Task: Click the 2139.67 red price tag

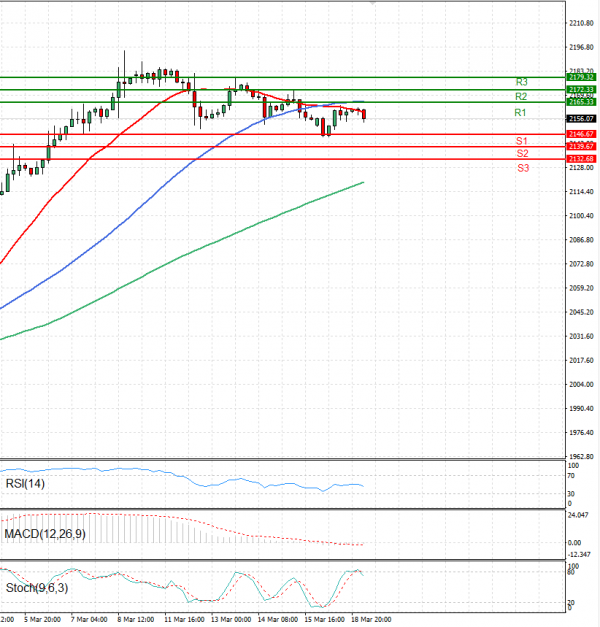Action: pos(582,146)
